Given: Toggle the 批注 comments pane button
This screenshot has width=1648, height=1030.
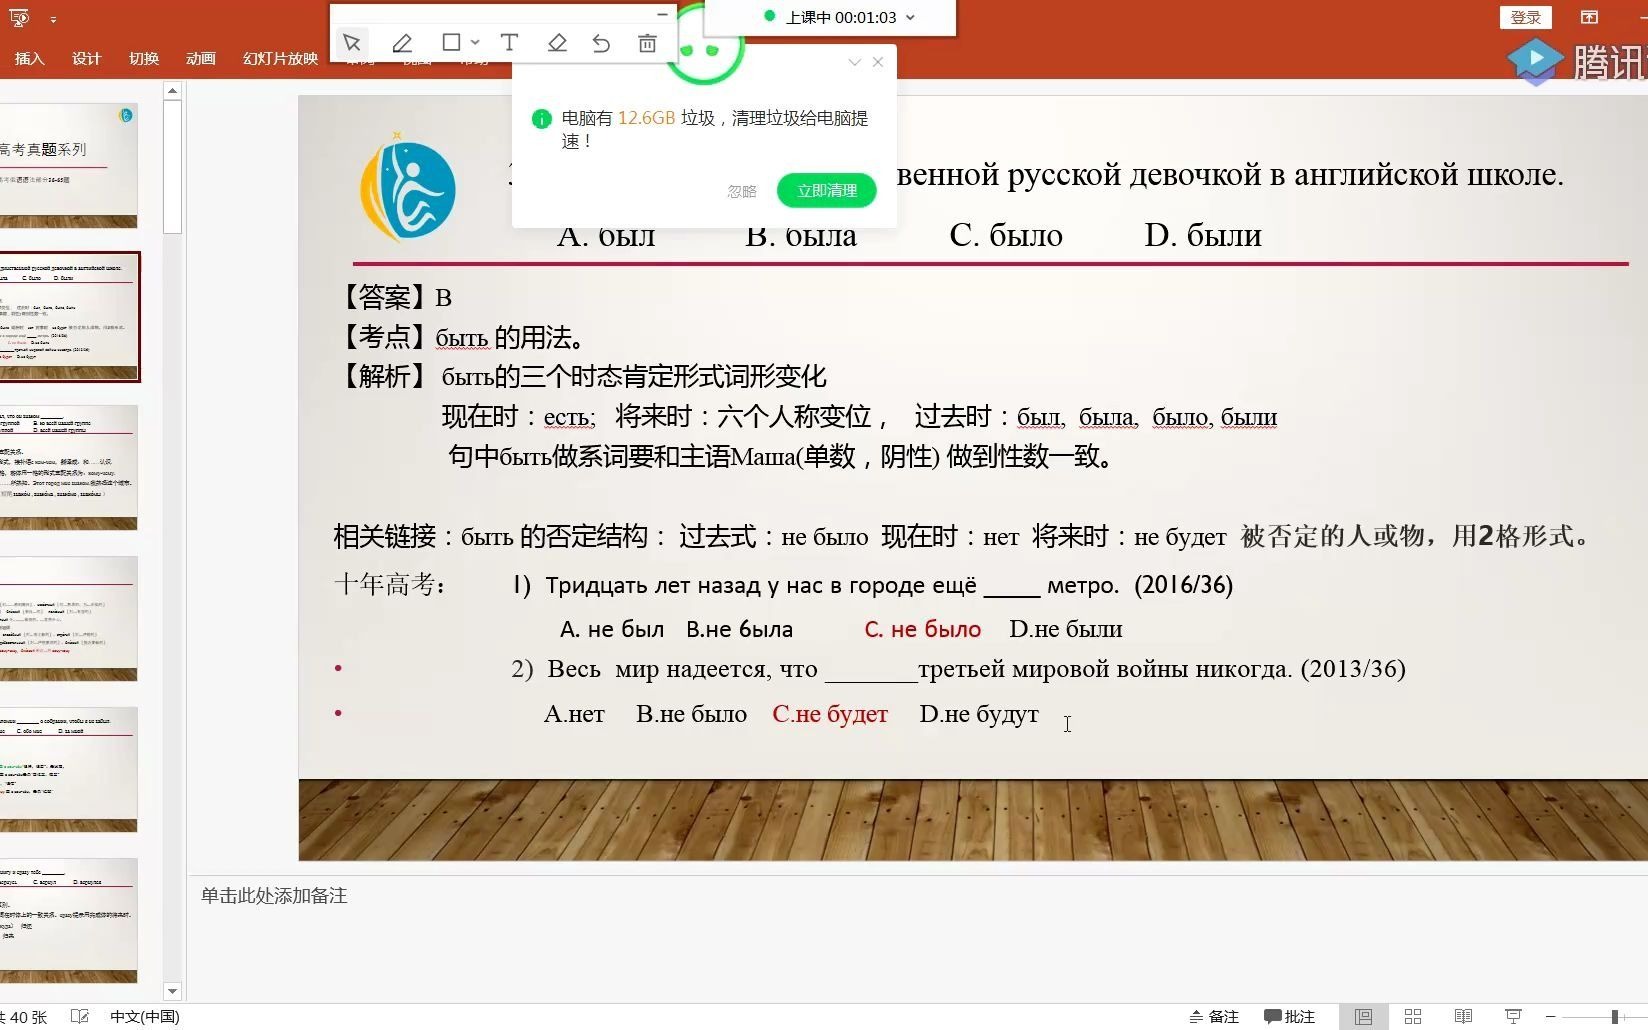Looking at the screenshot, I should coord(1289,1017).
